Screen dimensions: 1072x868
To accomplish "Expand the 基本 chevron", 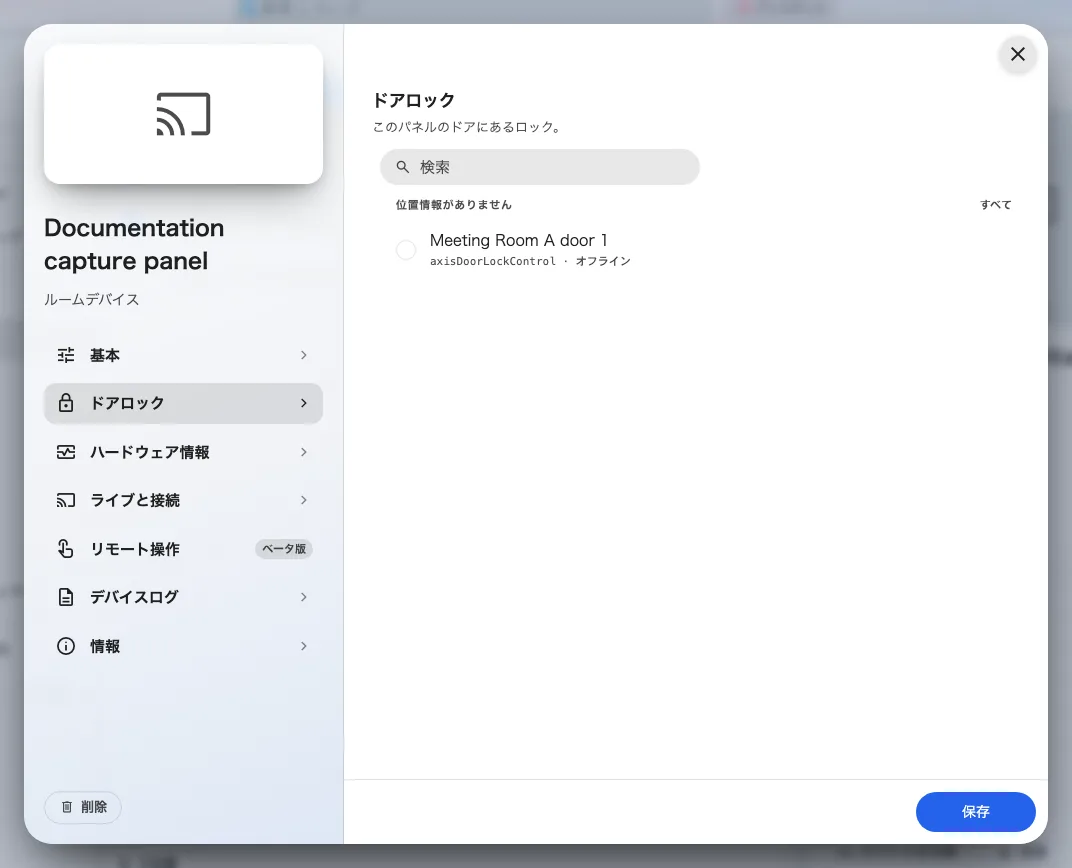I will click(x=304, y=355).
